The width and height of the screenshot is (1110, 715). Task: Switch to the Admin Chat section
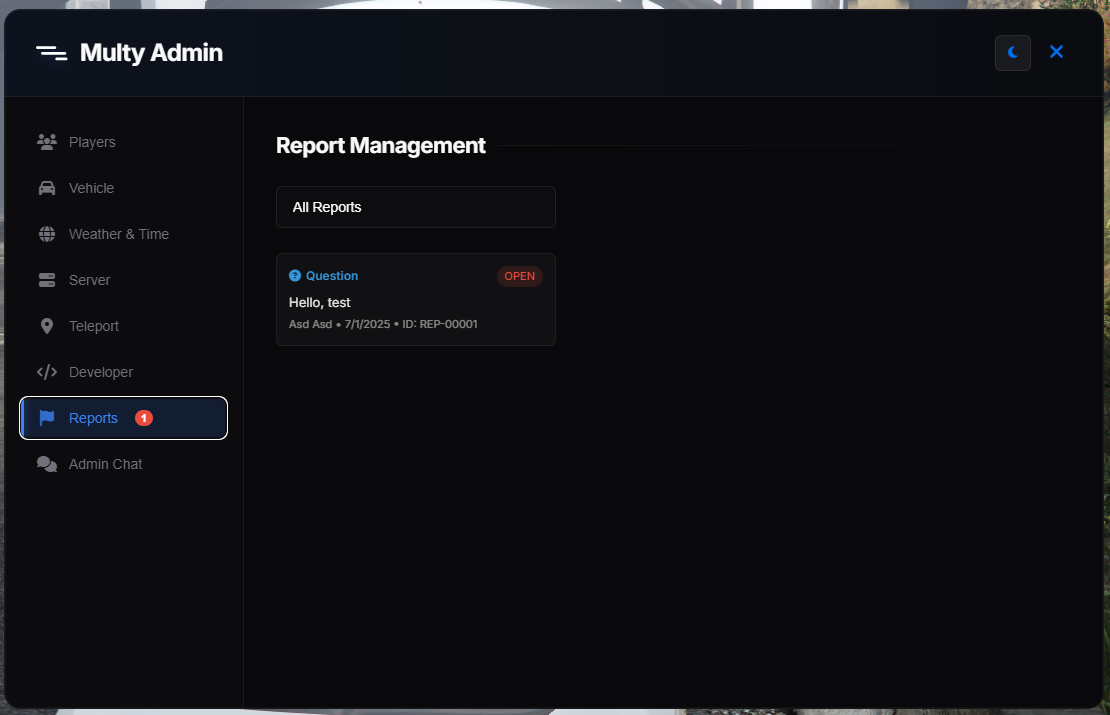[x=104, y=464]
